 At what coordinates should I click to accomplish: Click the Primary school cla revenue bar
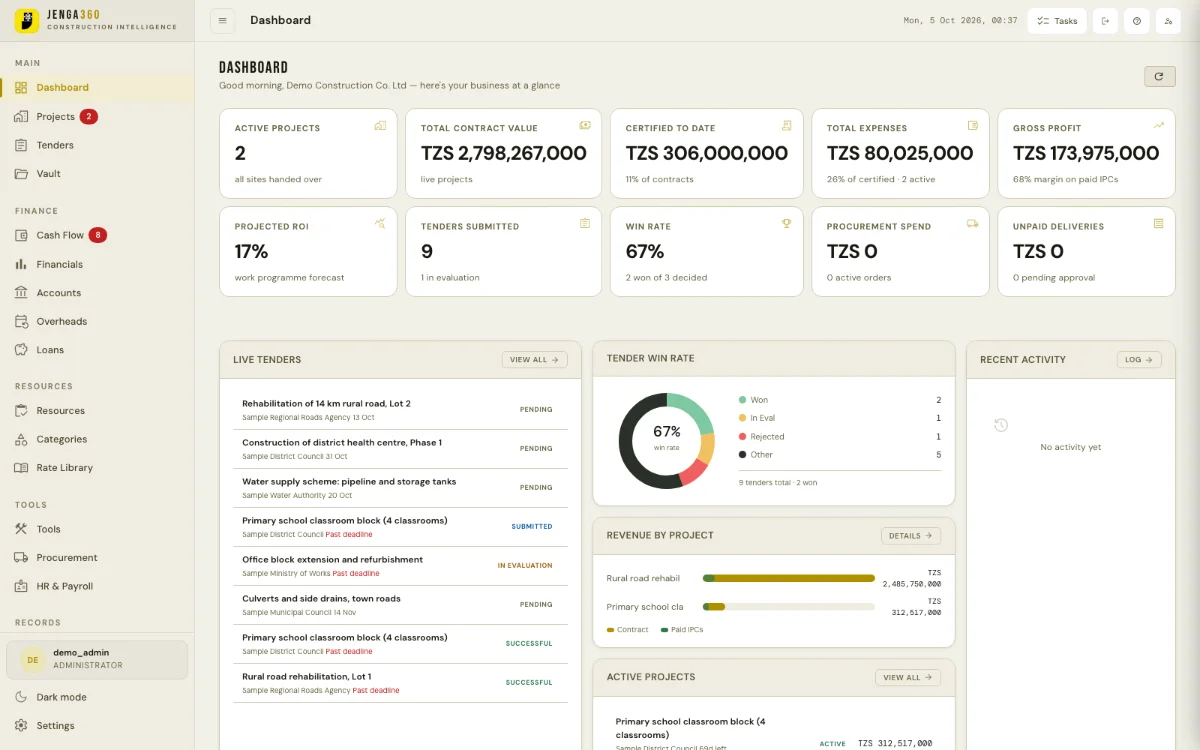point(789,606)
